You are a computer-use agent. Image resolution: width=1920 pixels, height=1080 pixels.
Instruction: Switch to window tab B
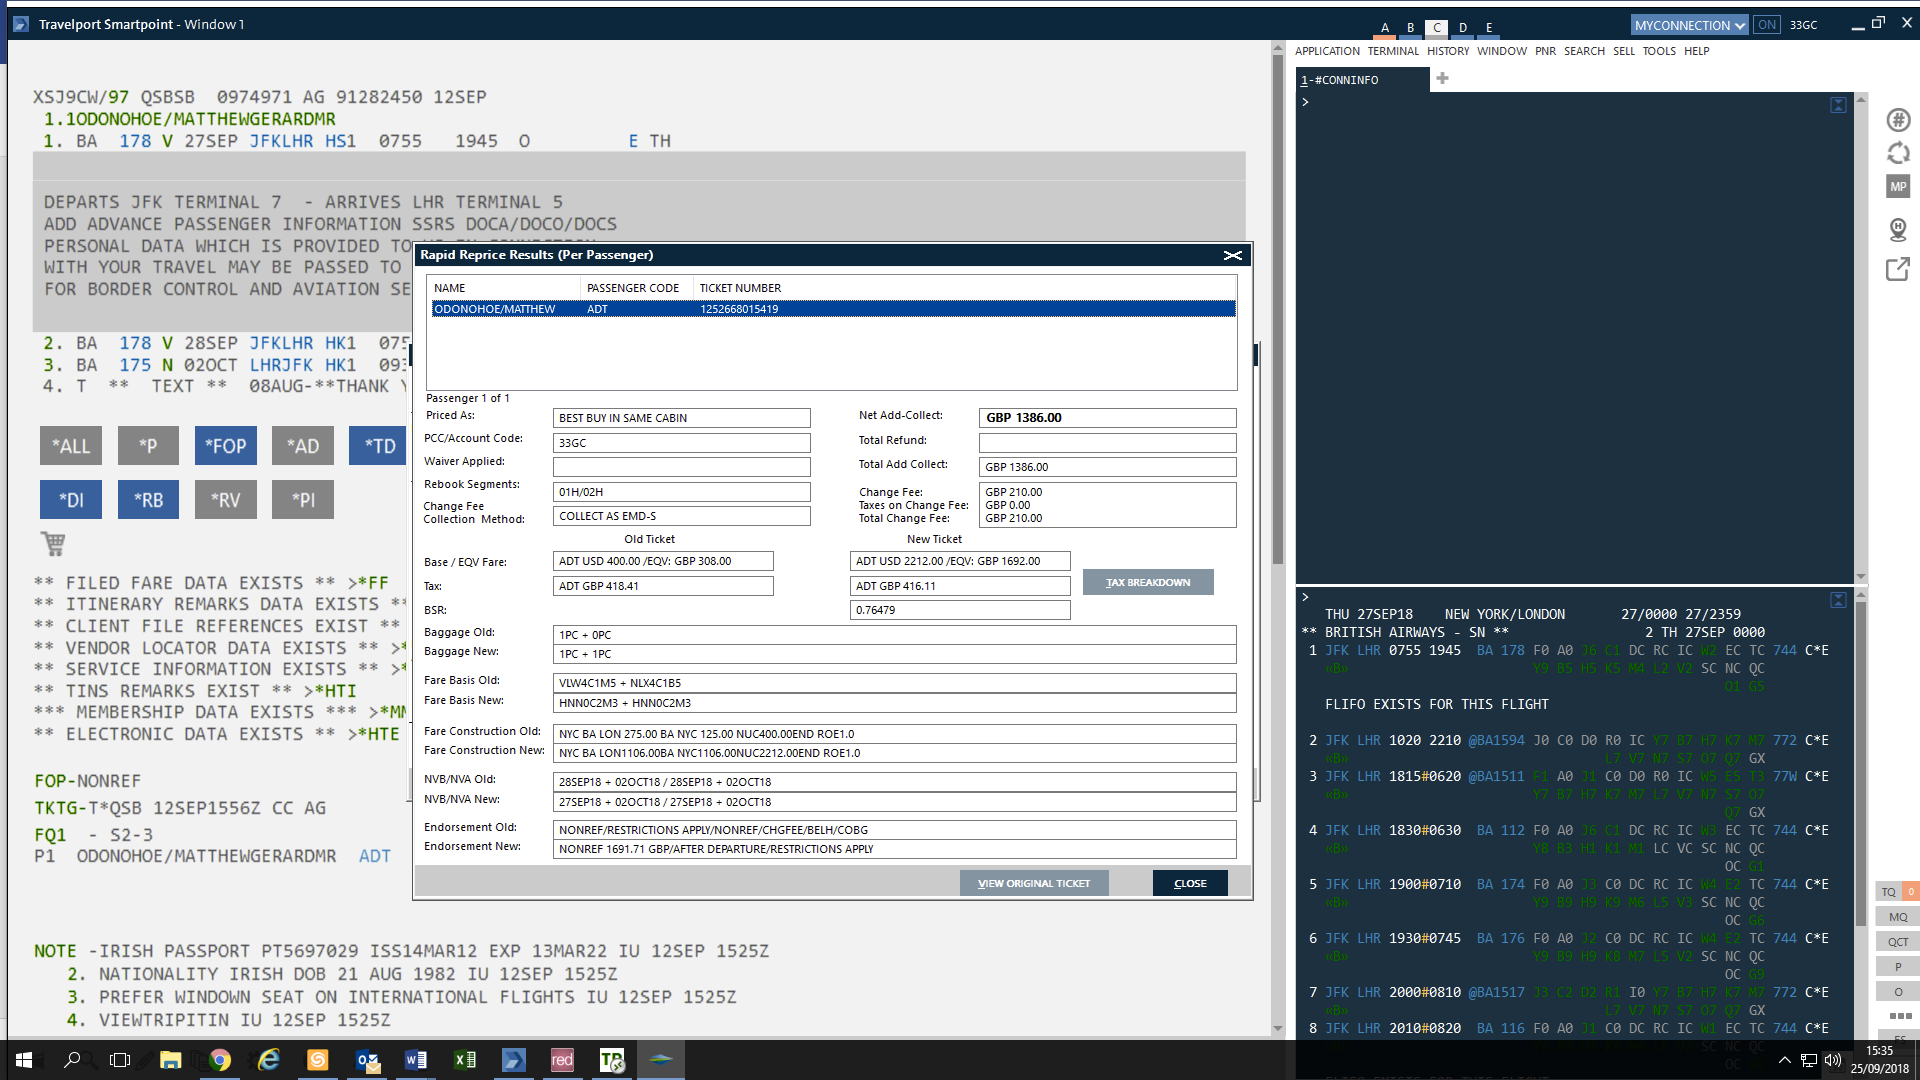coord(1411,28)
